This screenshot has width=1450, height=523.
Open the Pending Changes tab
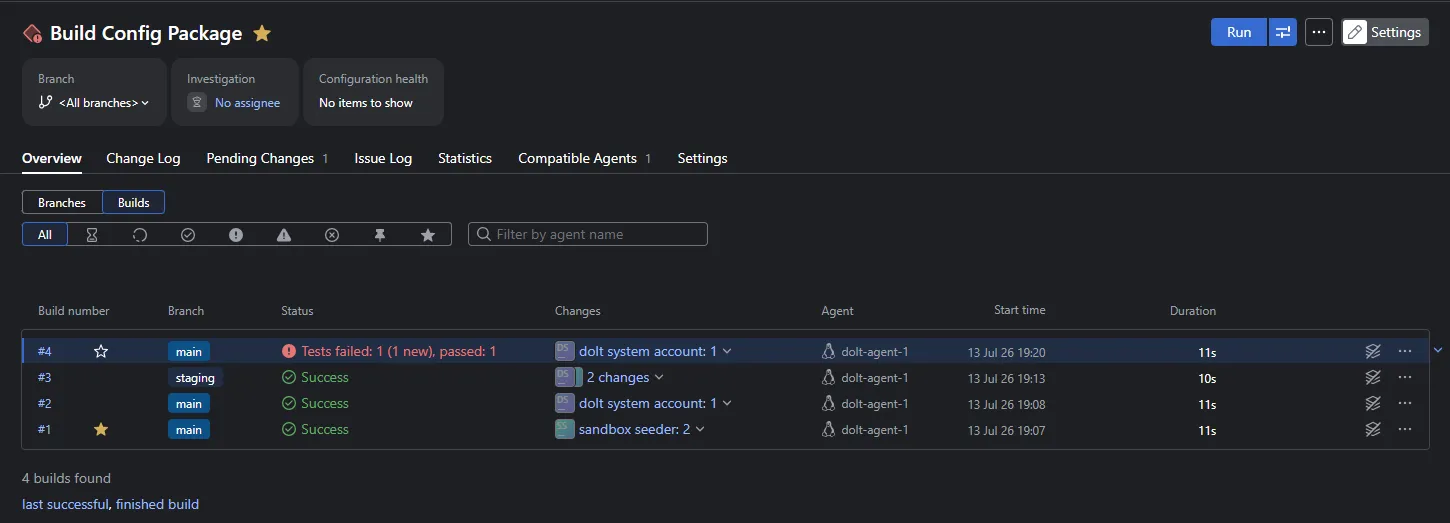point(267,158)
